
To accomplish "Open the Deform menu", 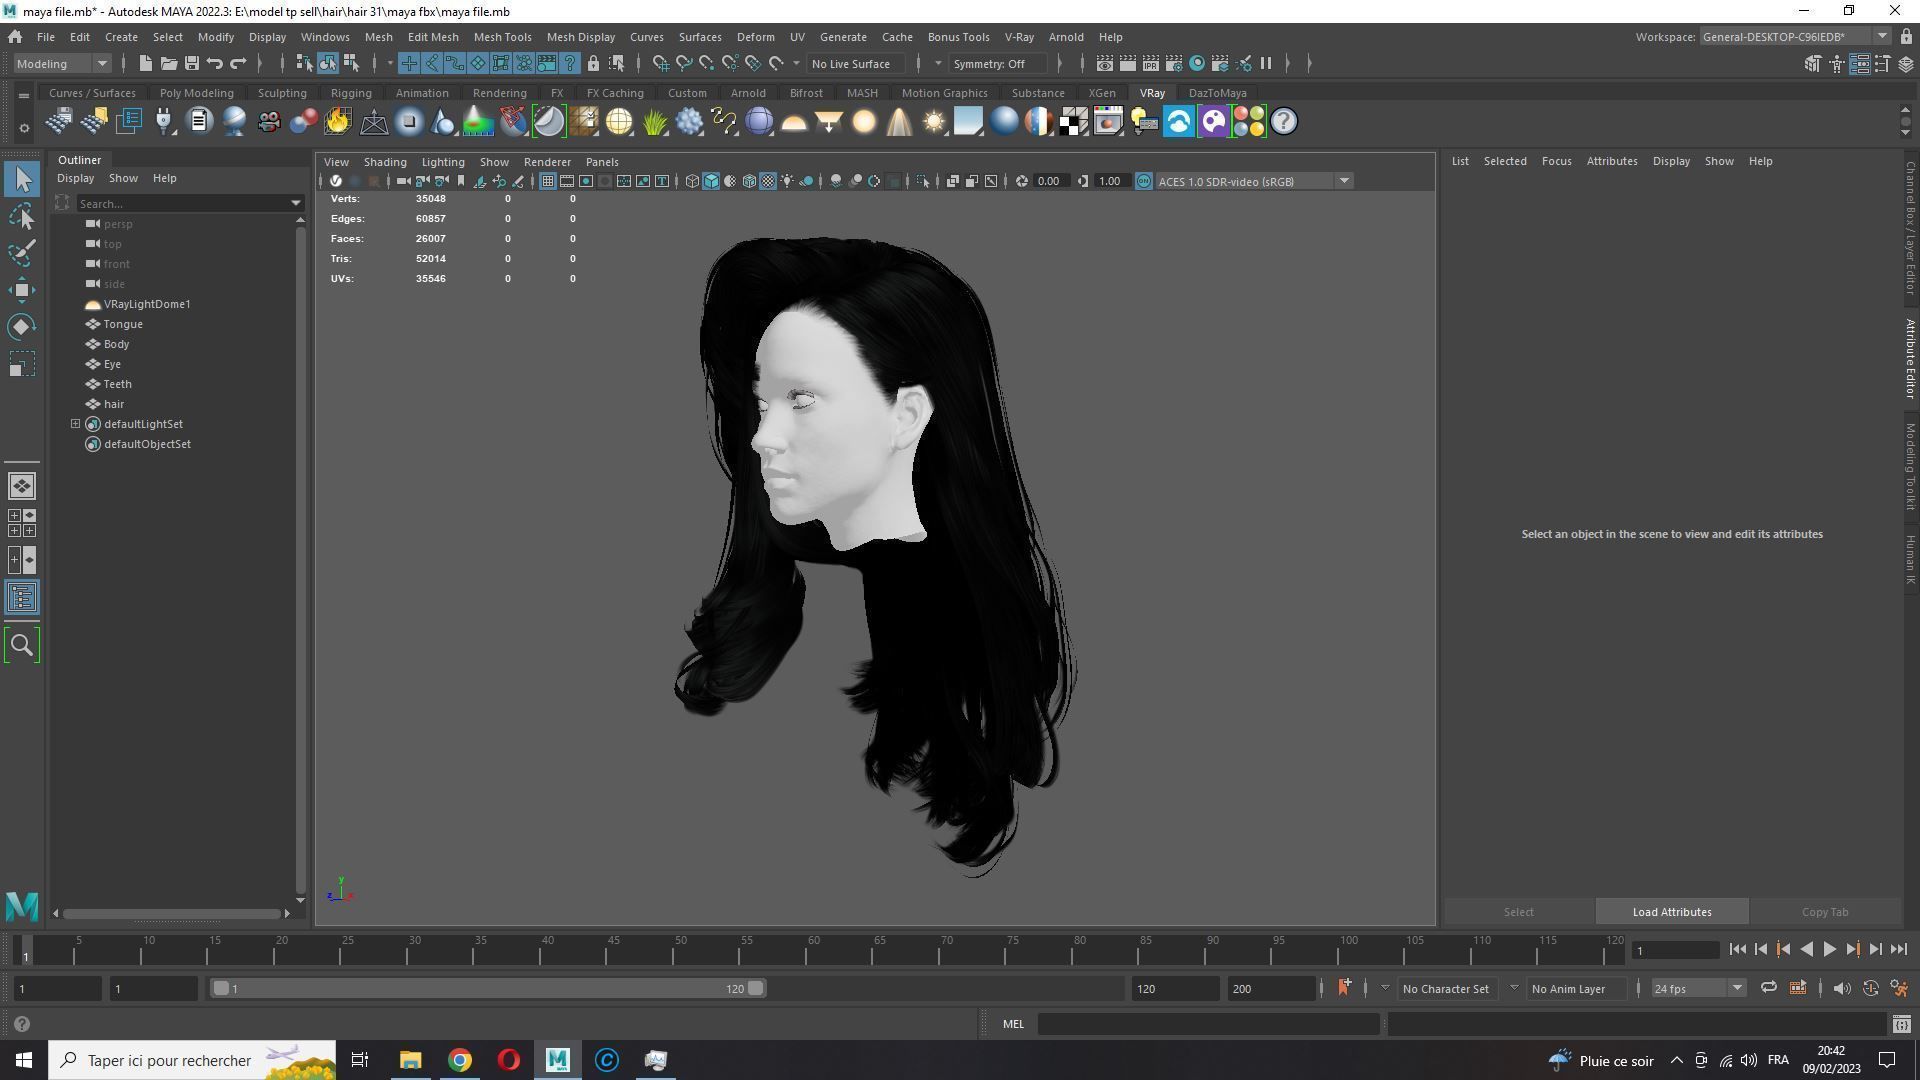I will coord(755,36).
